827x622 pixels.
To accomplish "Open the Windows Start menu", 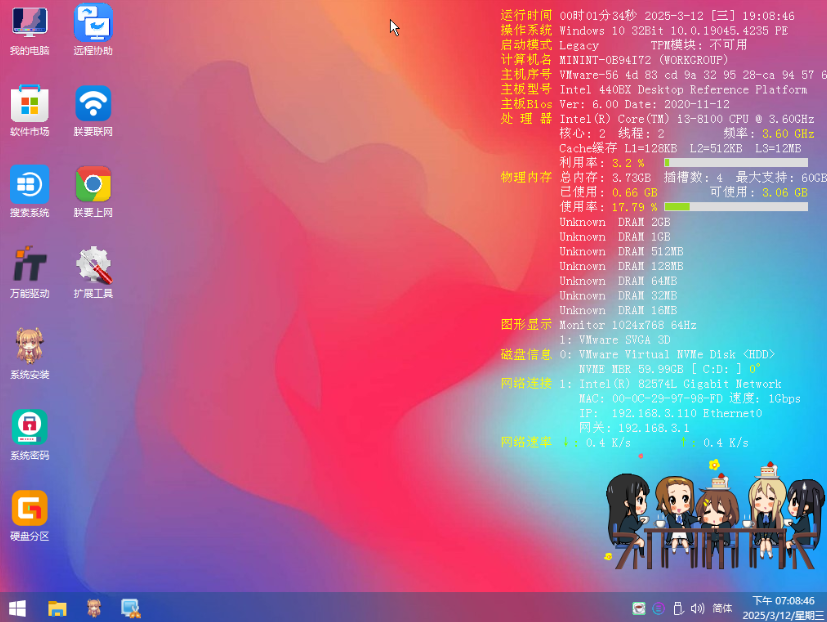I will click(17, 608).
